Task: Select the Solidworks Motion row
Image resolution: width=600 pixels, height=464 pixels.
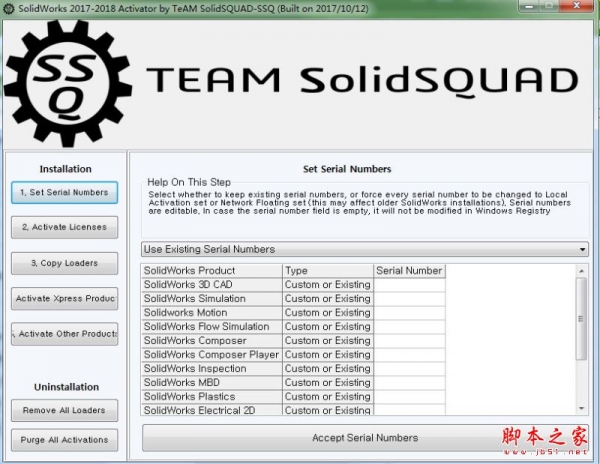Action: (293, 313)
